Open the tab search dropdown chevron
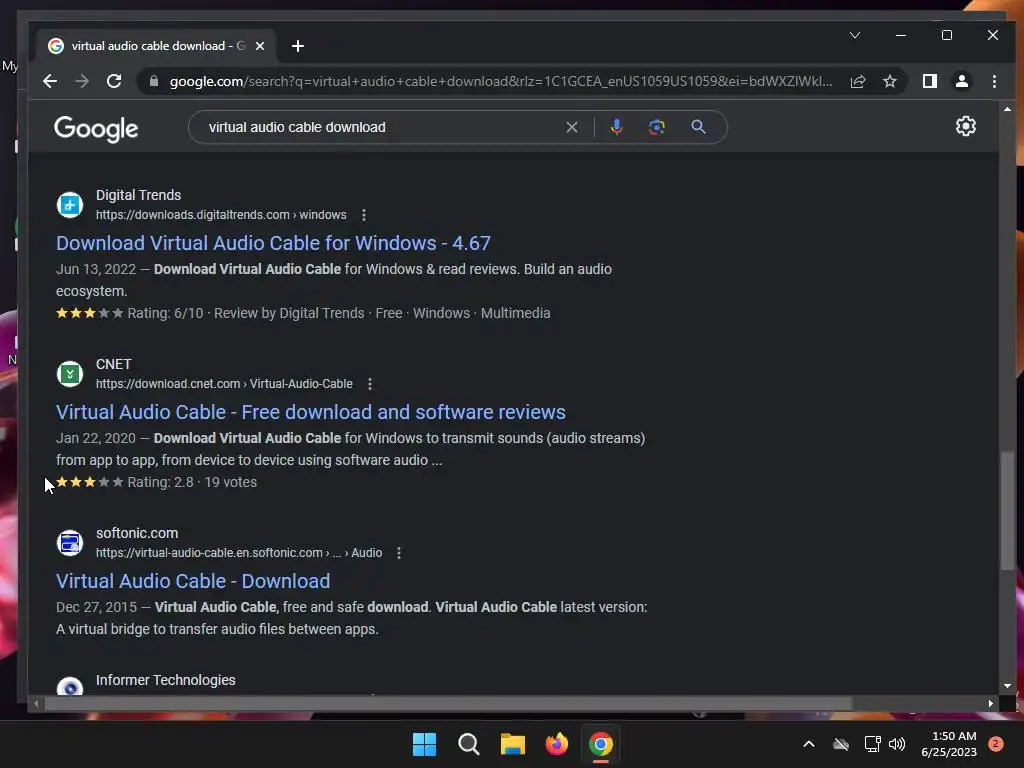Image resolution: width=1024 pixels, height=768 pixels. pos(855,35)
